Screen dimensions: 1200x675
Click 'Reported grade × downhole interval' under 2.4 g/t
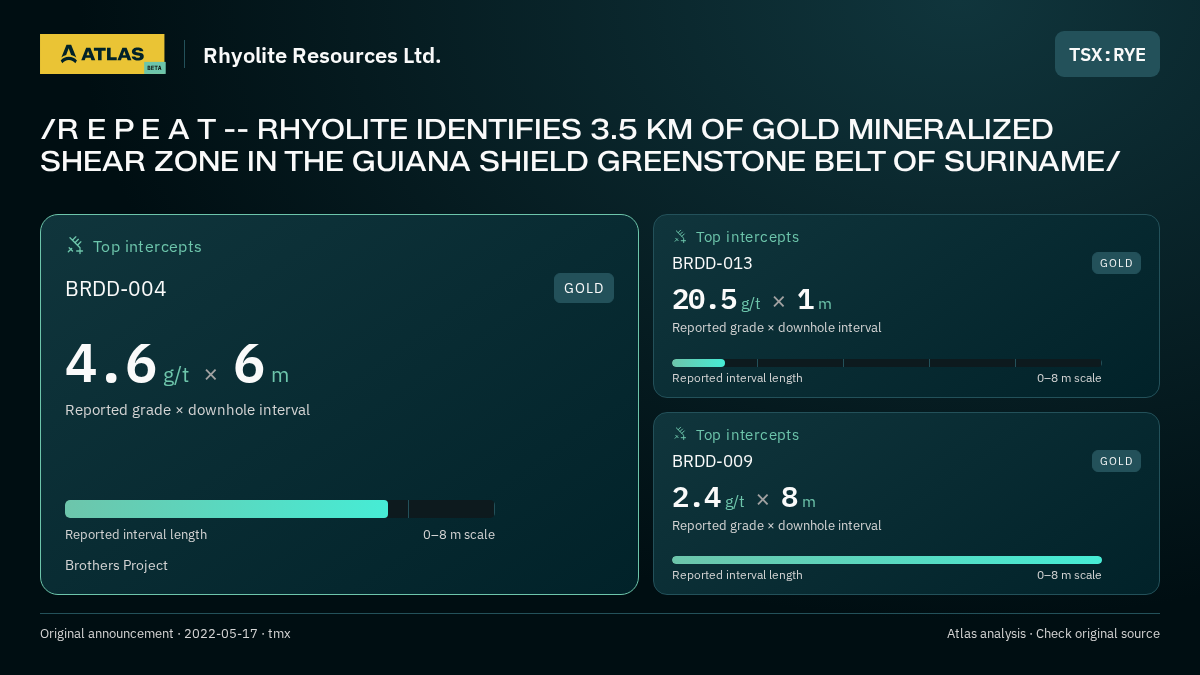(777, 526)
